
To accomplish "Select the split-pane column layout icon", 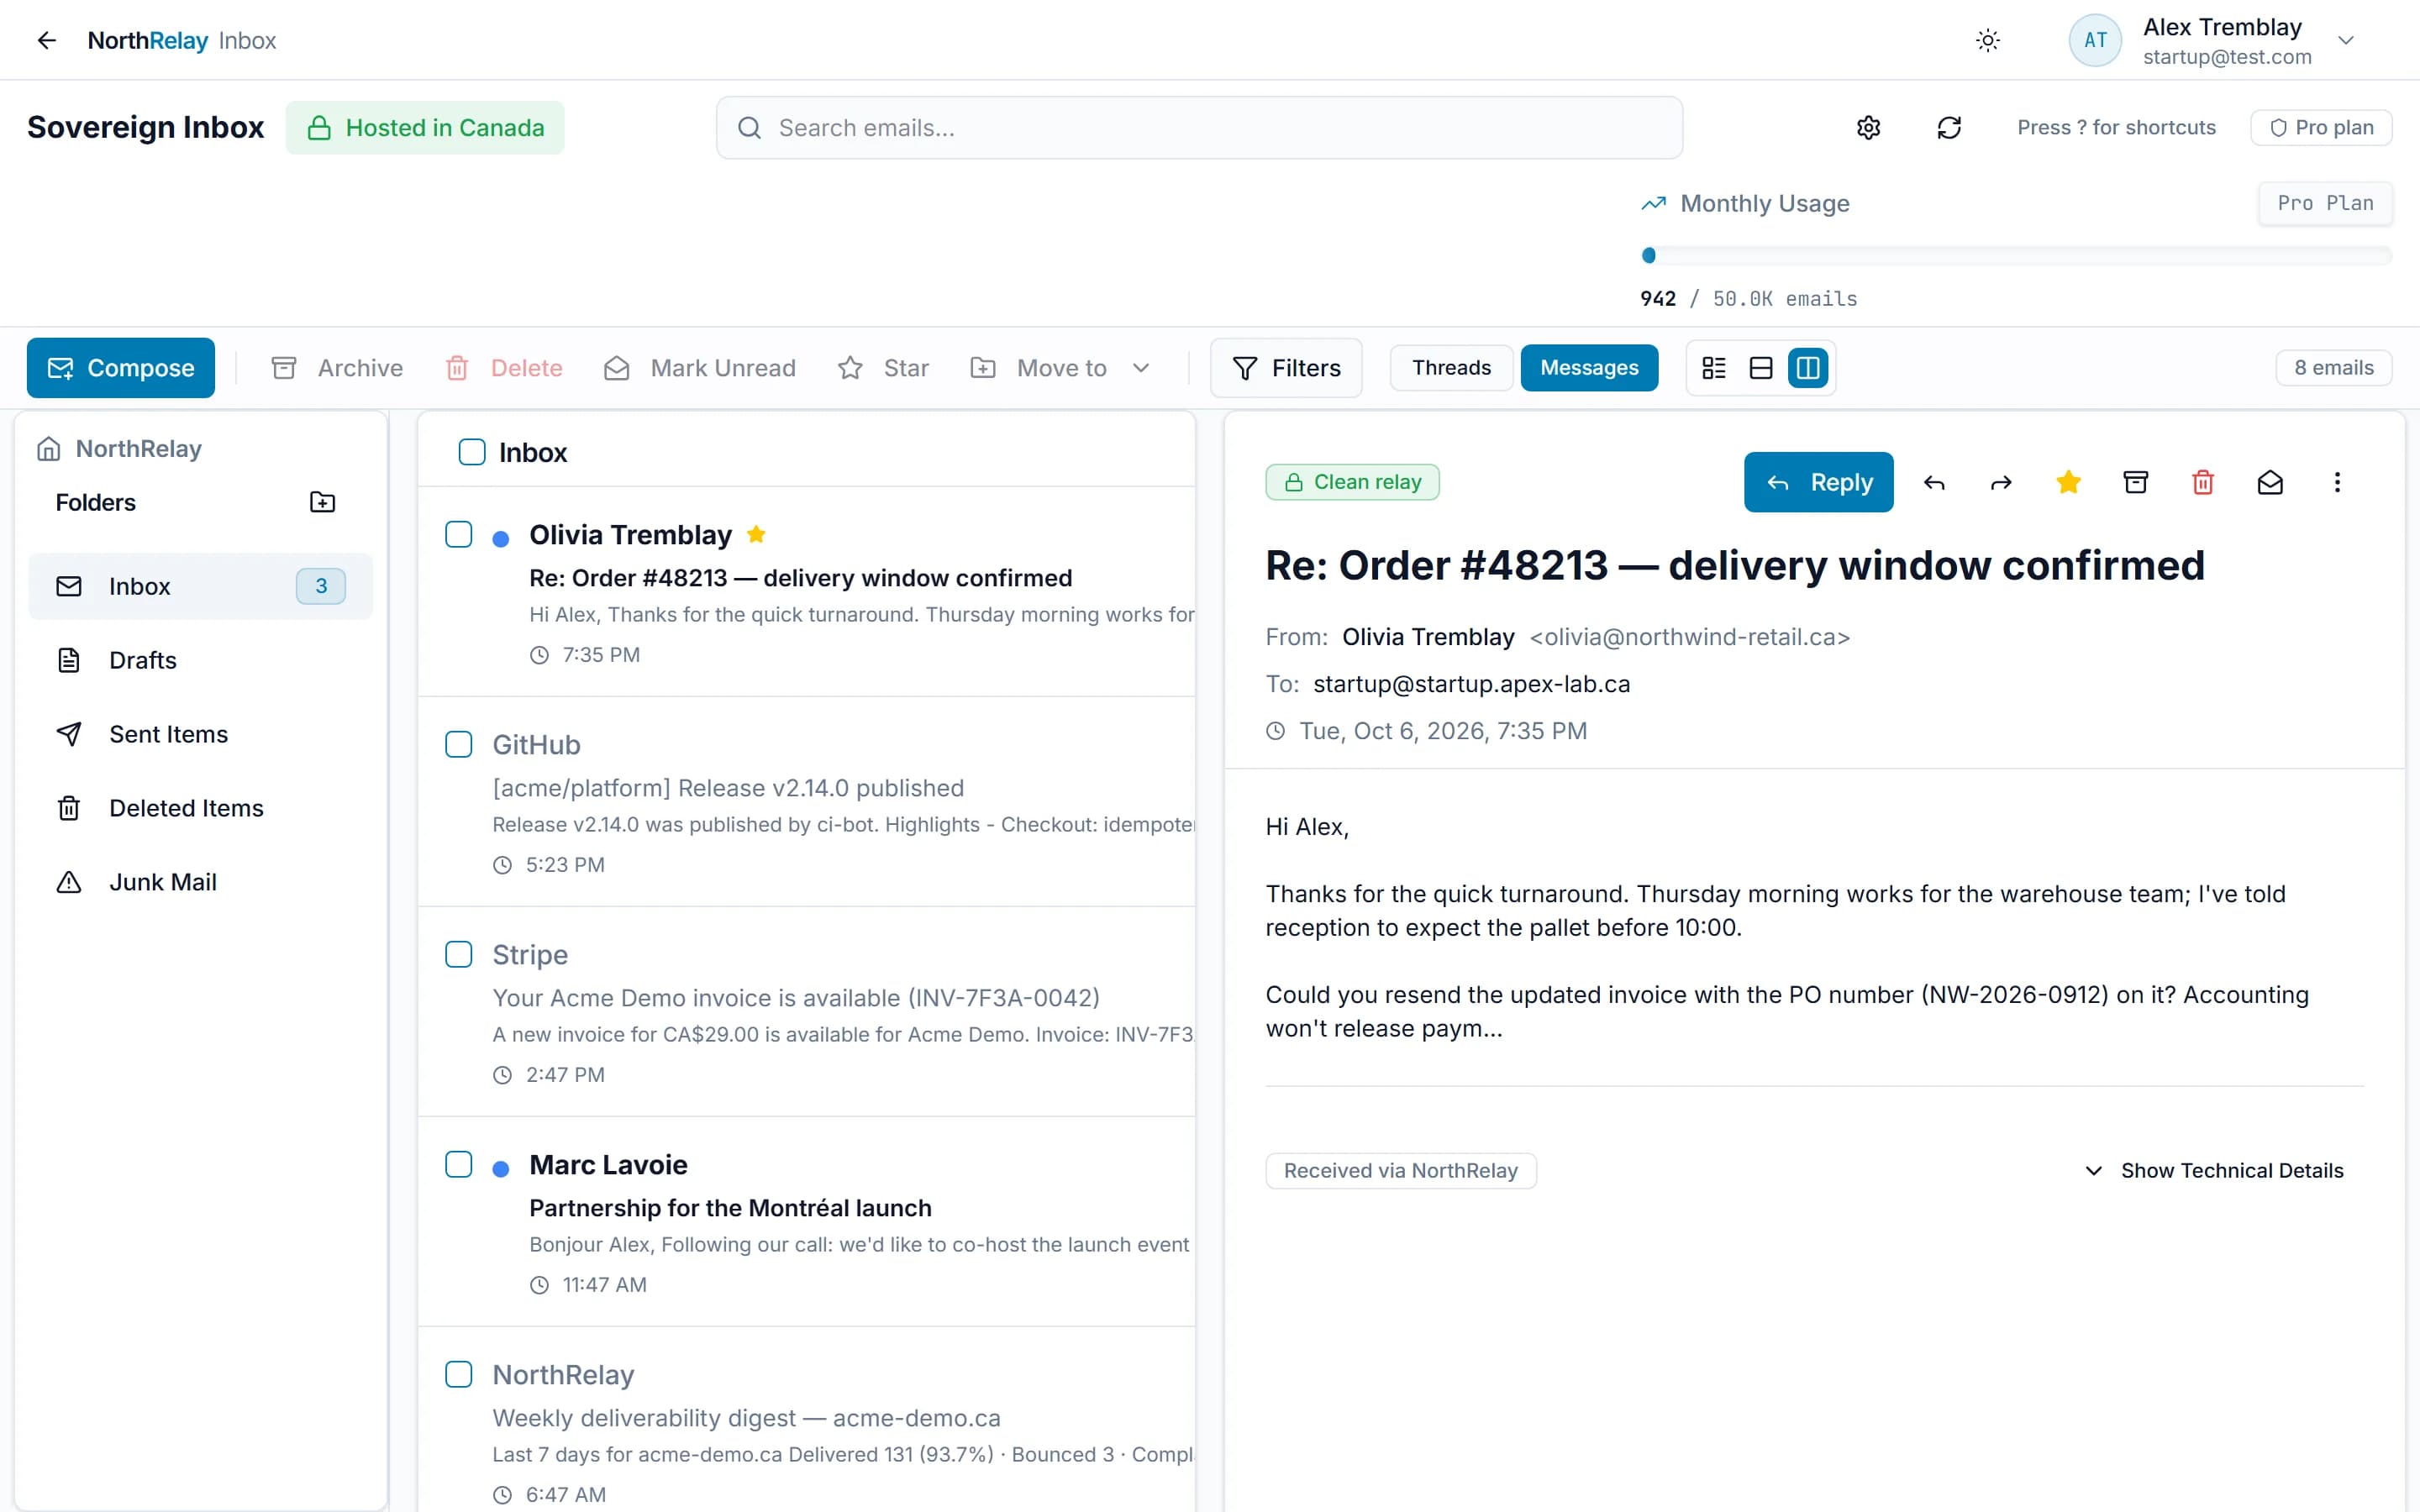I will point(1808,368).
